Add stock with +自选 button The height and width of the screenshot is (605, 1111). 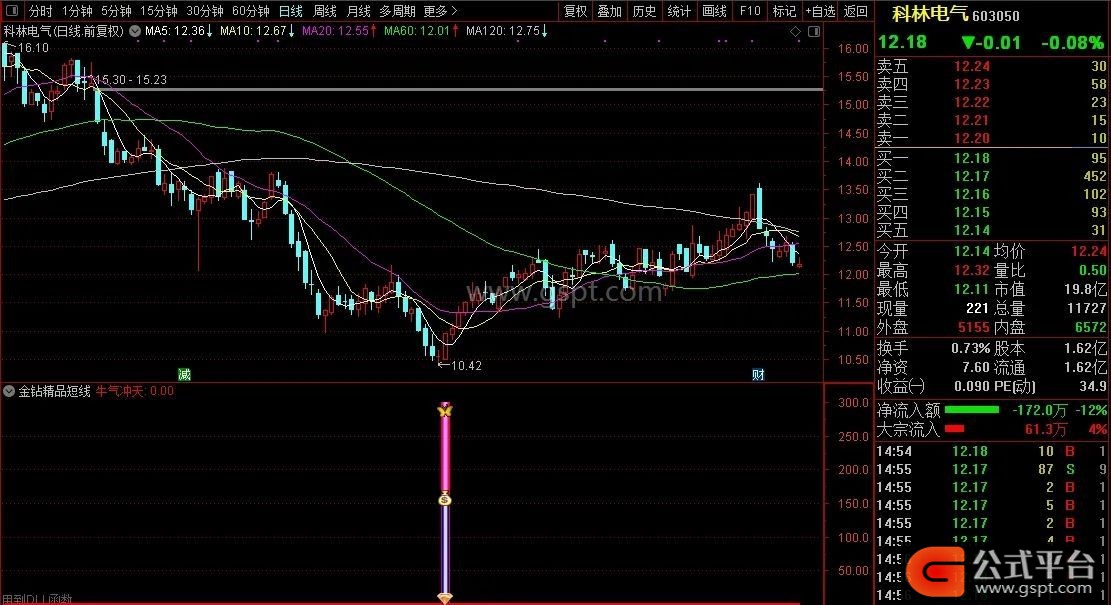click(x=820, y=11)
